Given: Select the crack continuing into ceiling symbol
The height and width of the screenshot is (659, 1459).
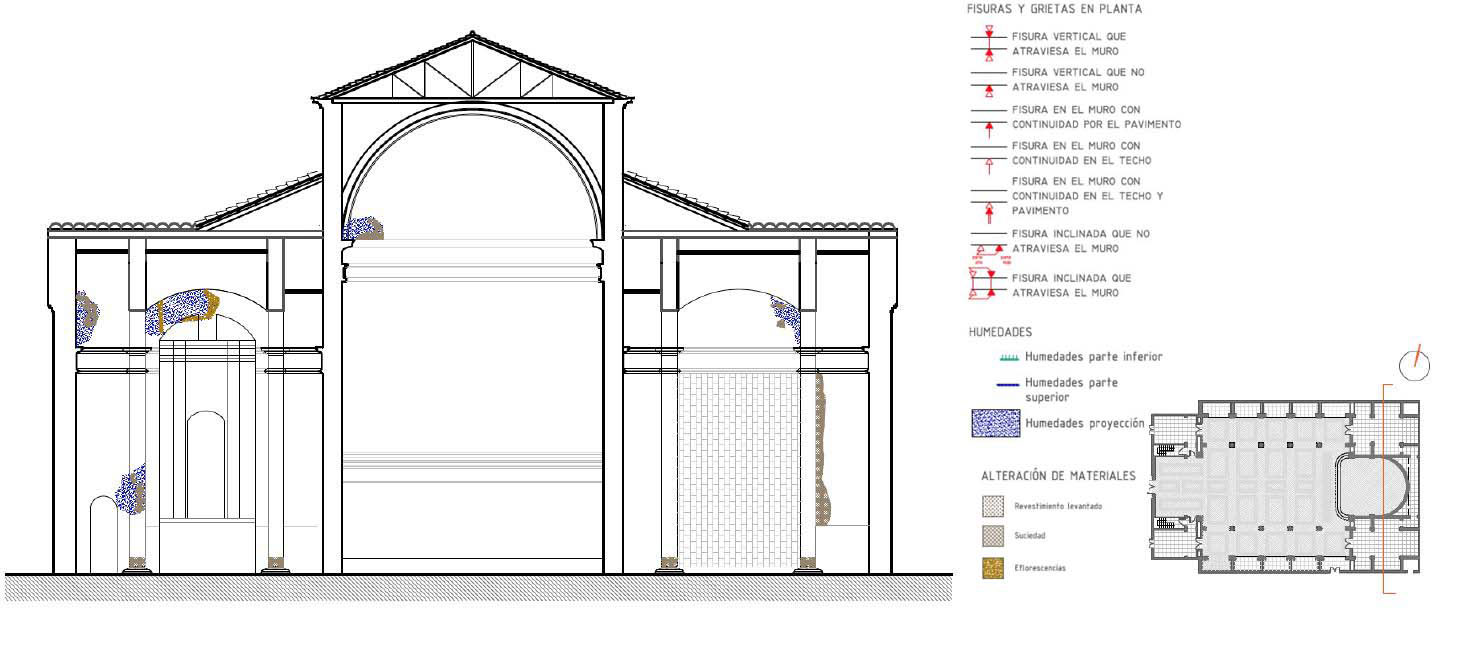Looking at the screenshot, I should click(989, 155).
